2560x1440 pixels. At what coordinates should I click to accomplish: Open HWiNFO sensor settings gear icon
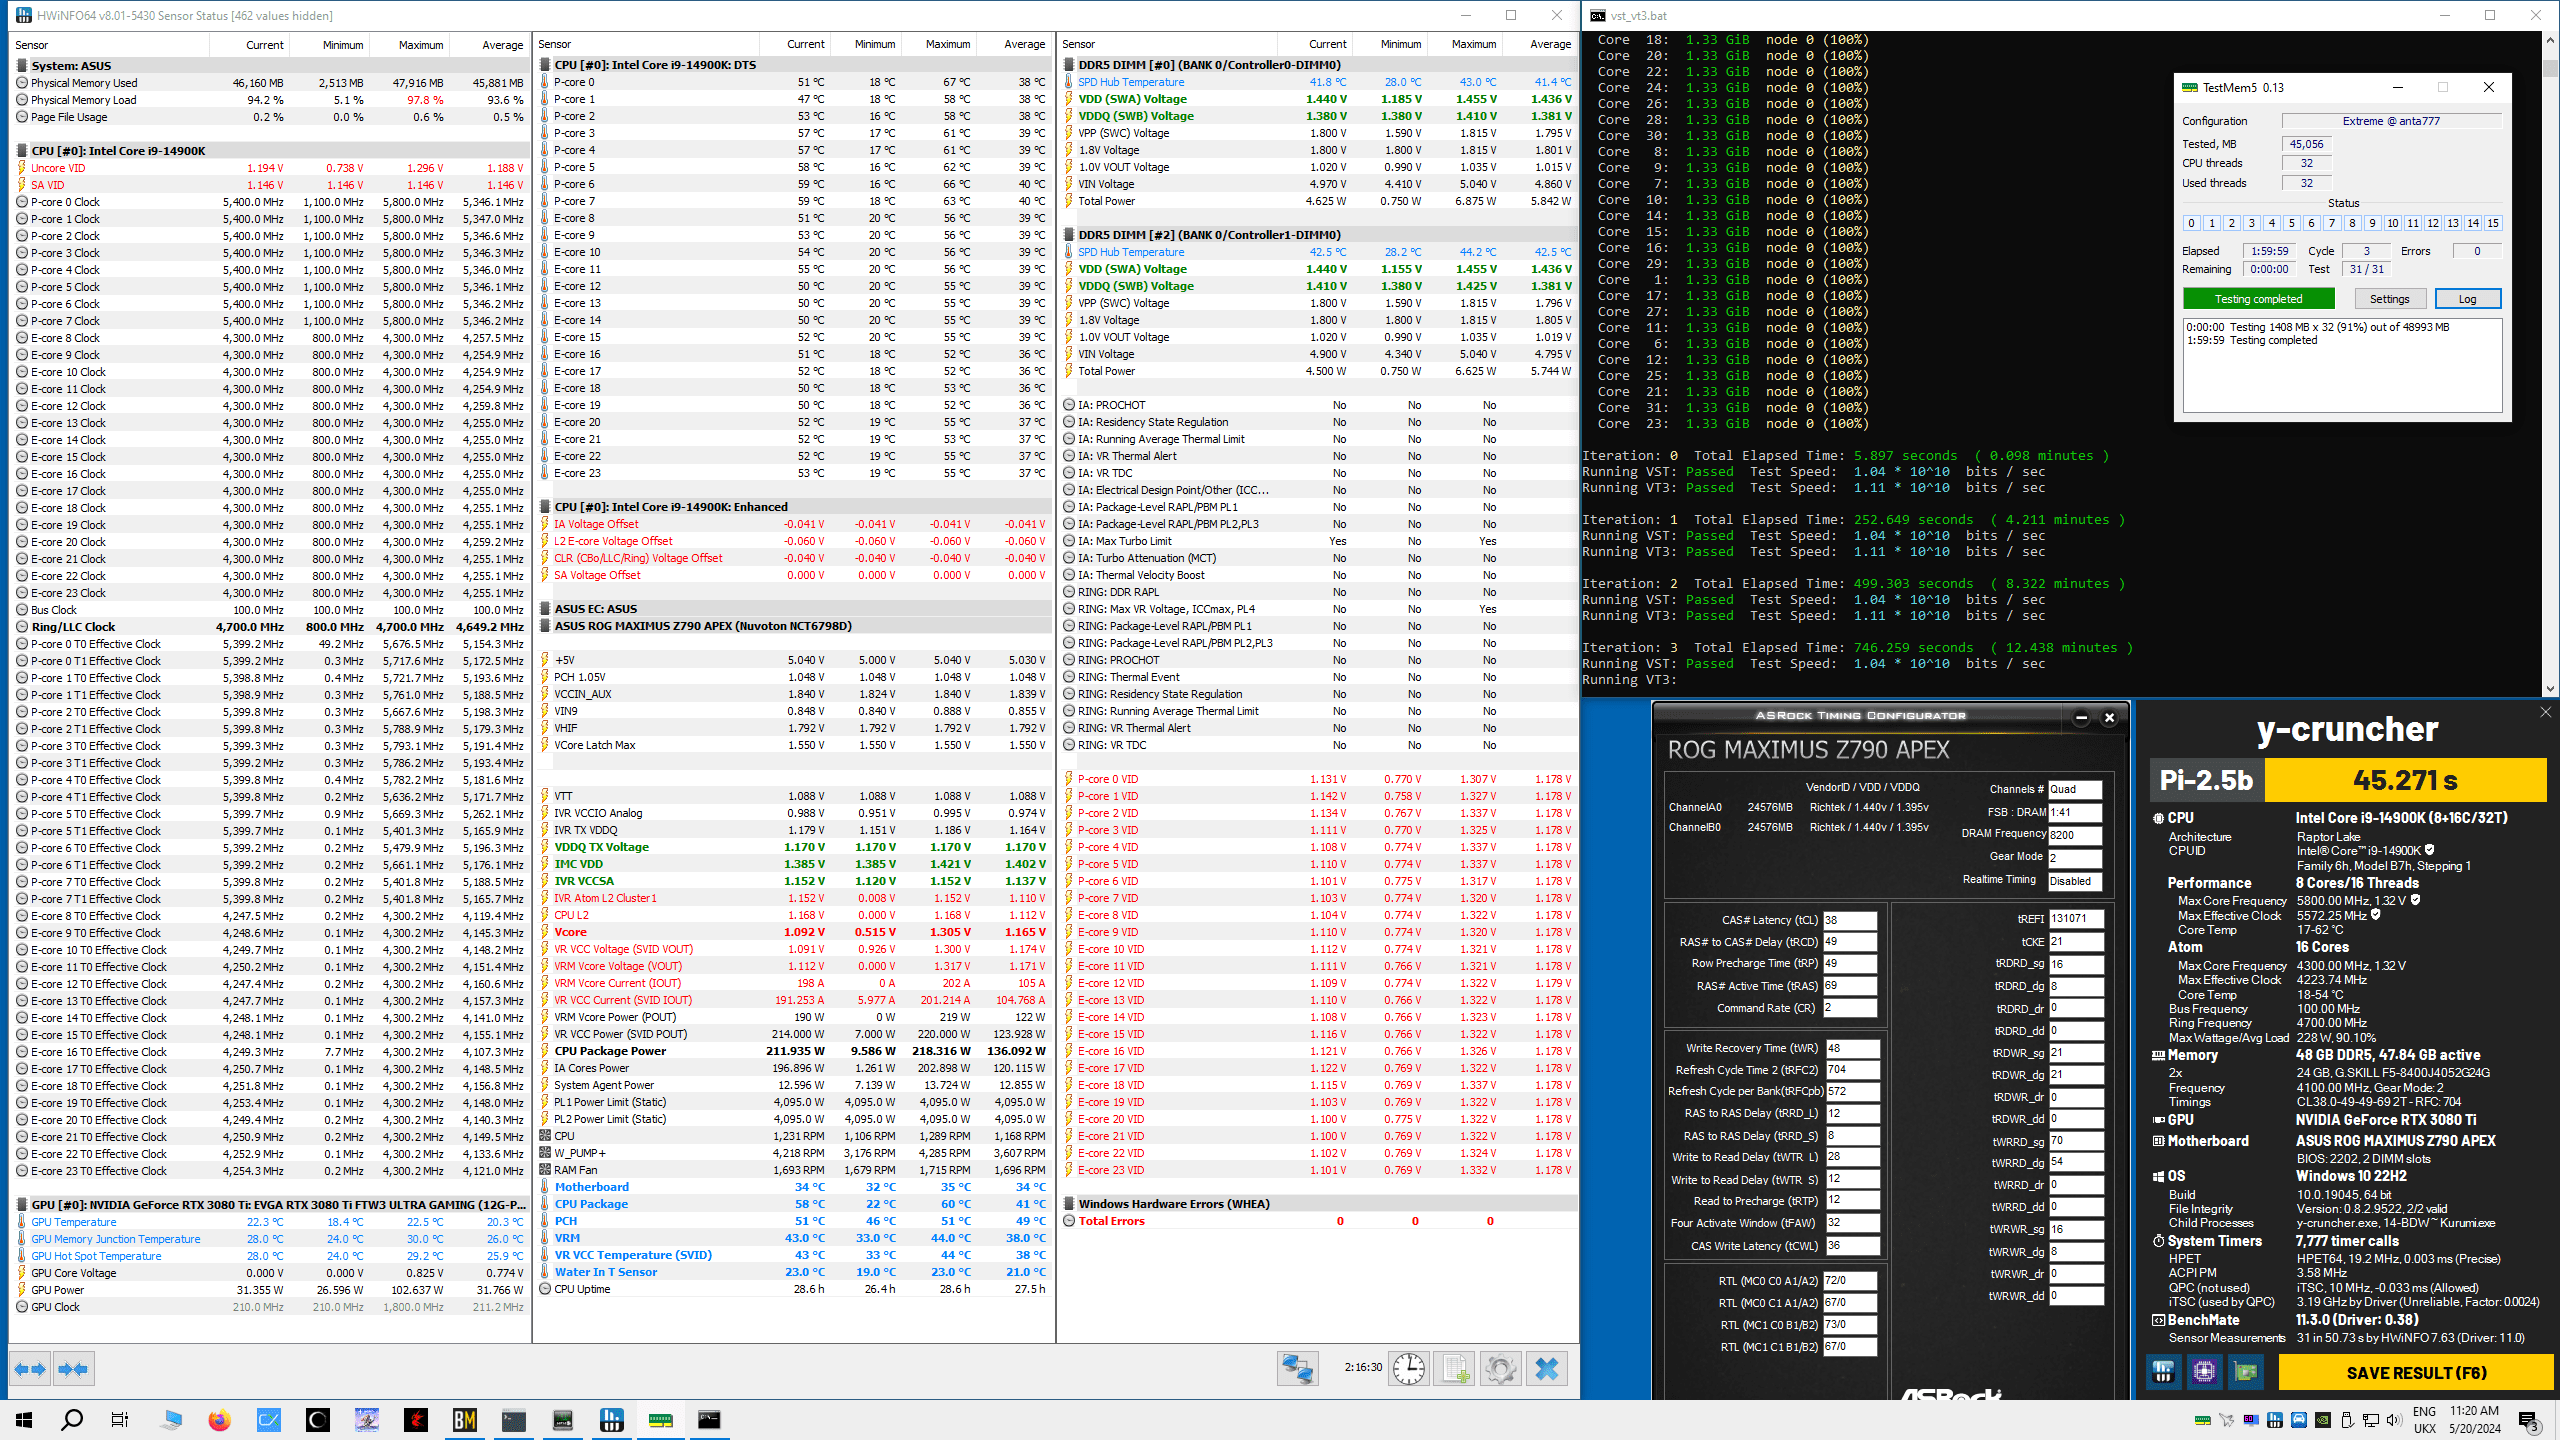1500,1368
